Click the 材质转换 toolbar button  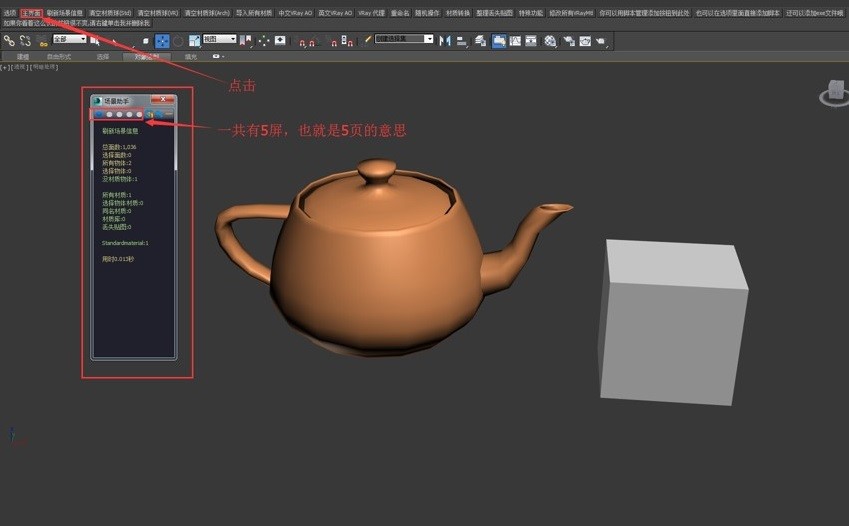pos(458,12)
